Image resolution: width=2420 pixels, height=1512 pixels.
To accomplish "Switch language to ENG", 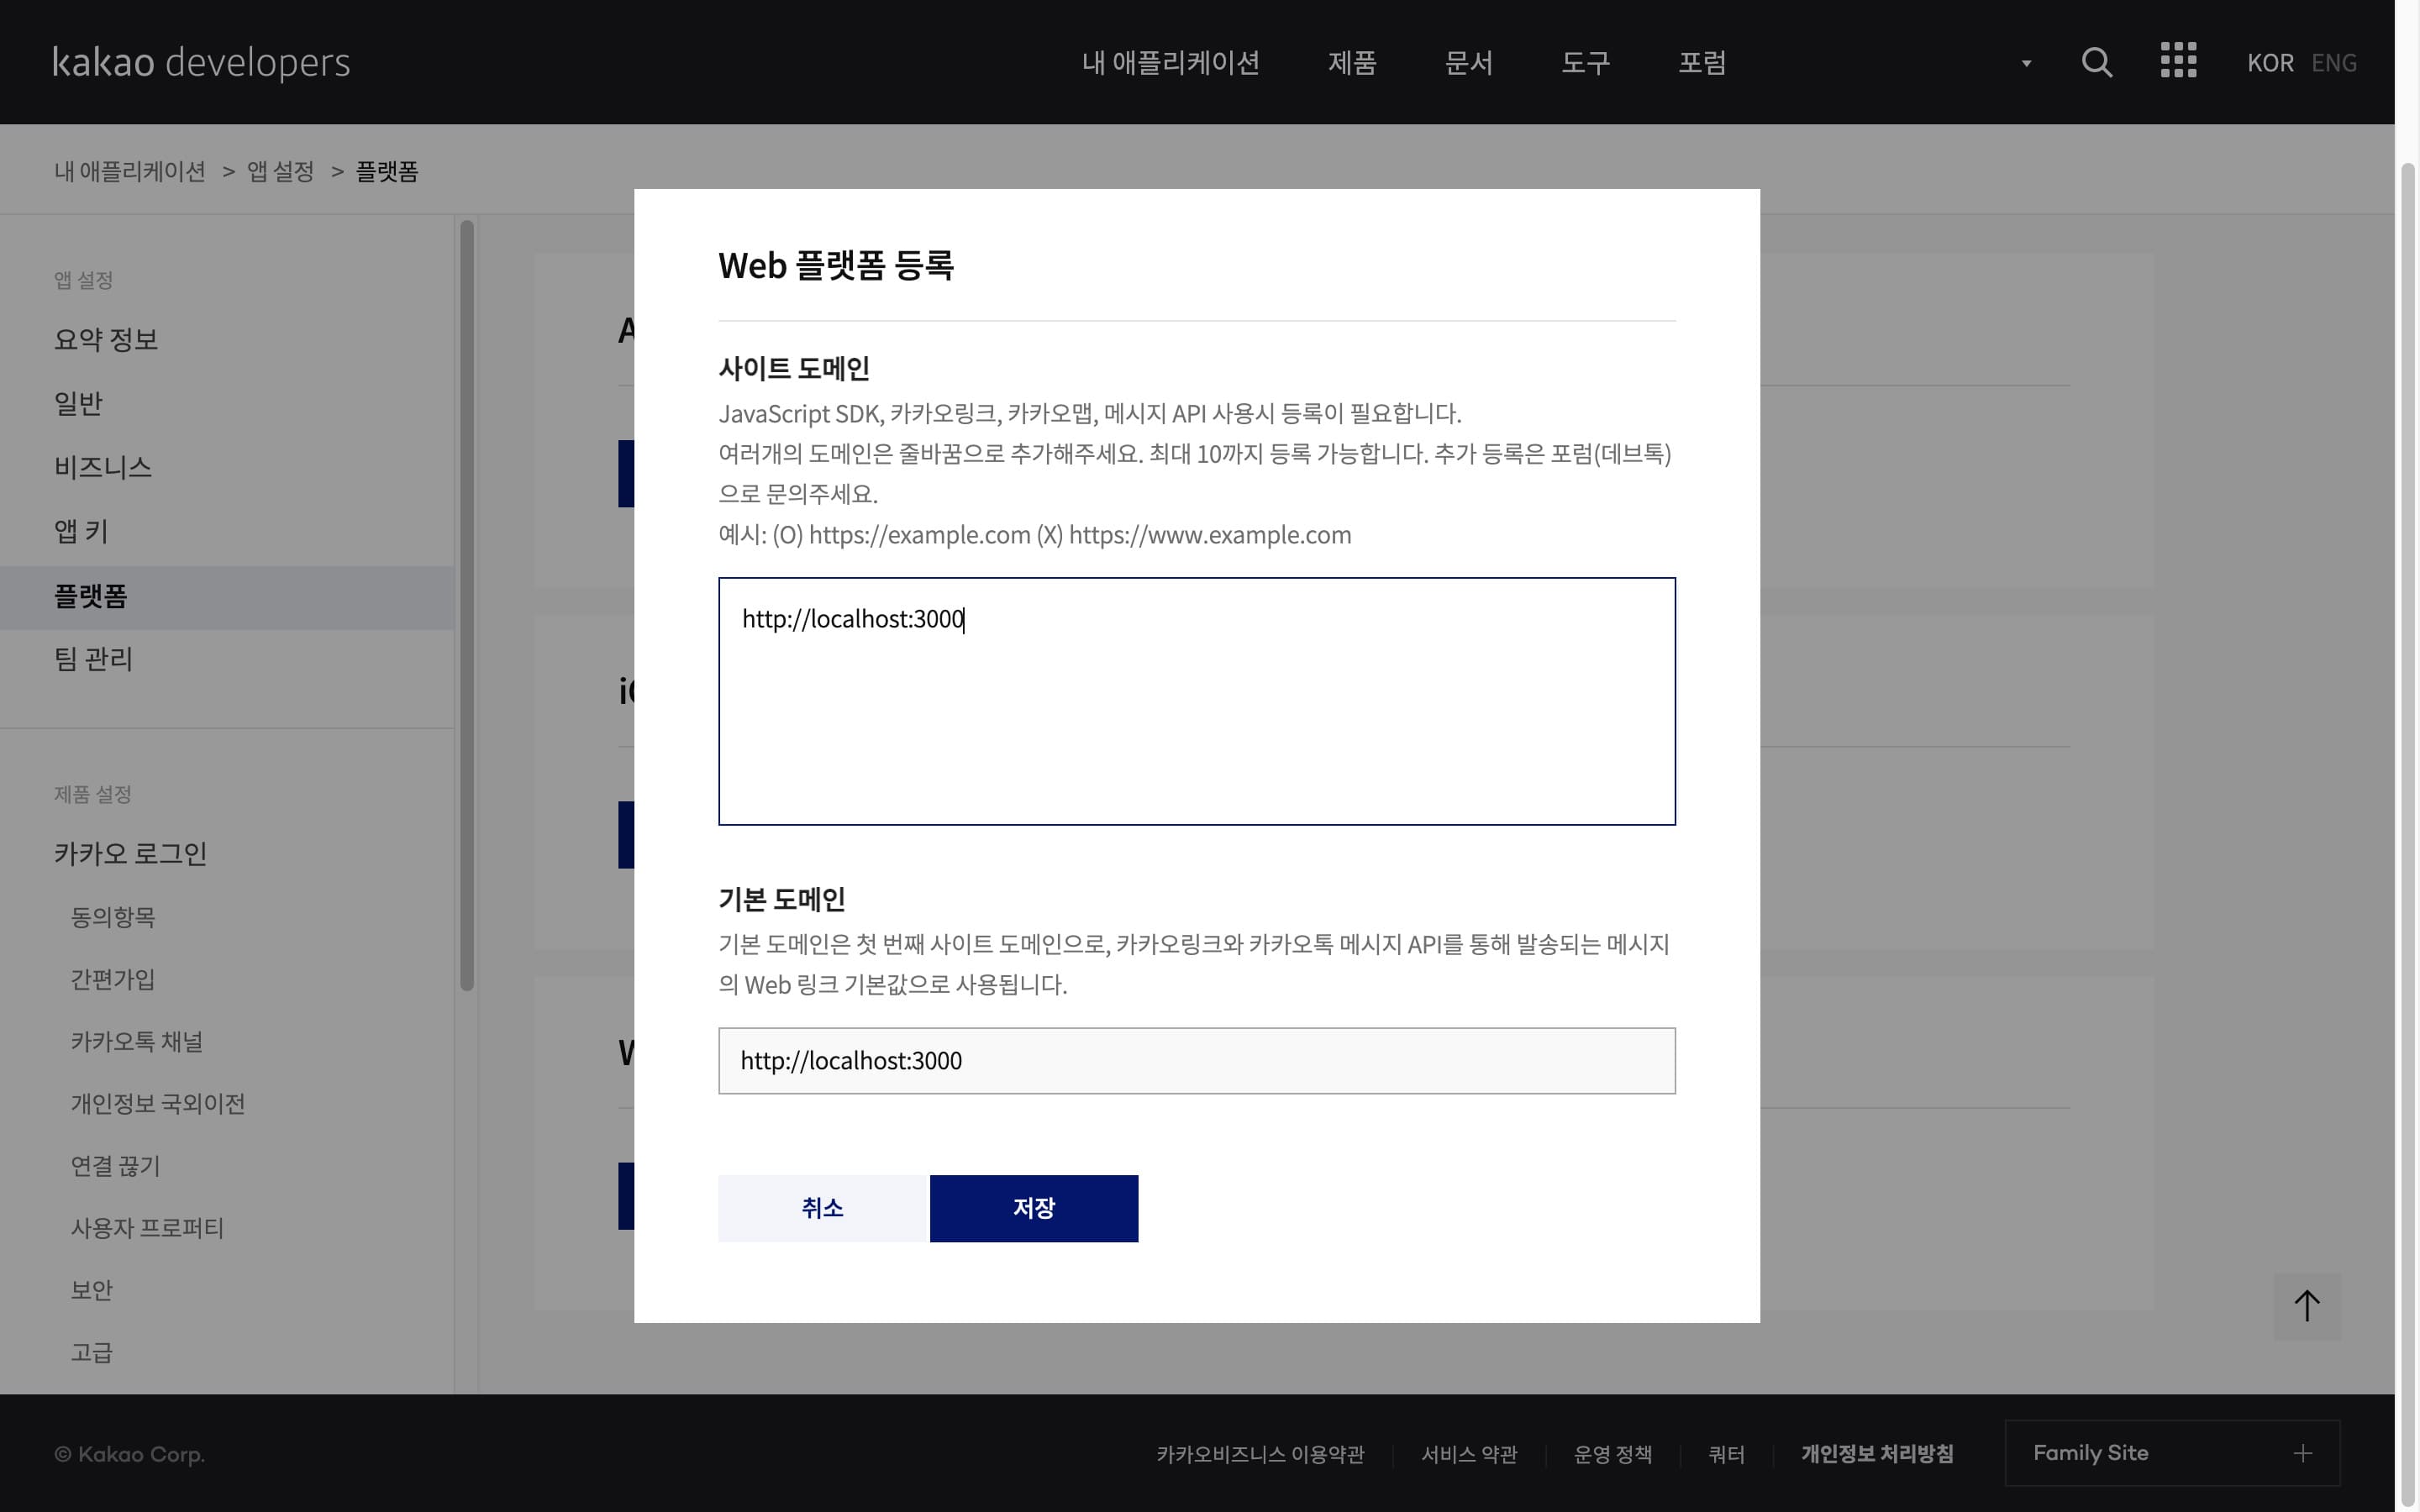I will pyautogui.click(x=2334, y=63).
